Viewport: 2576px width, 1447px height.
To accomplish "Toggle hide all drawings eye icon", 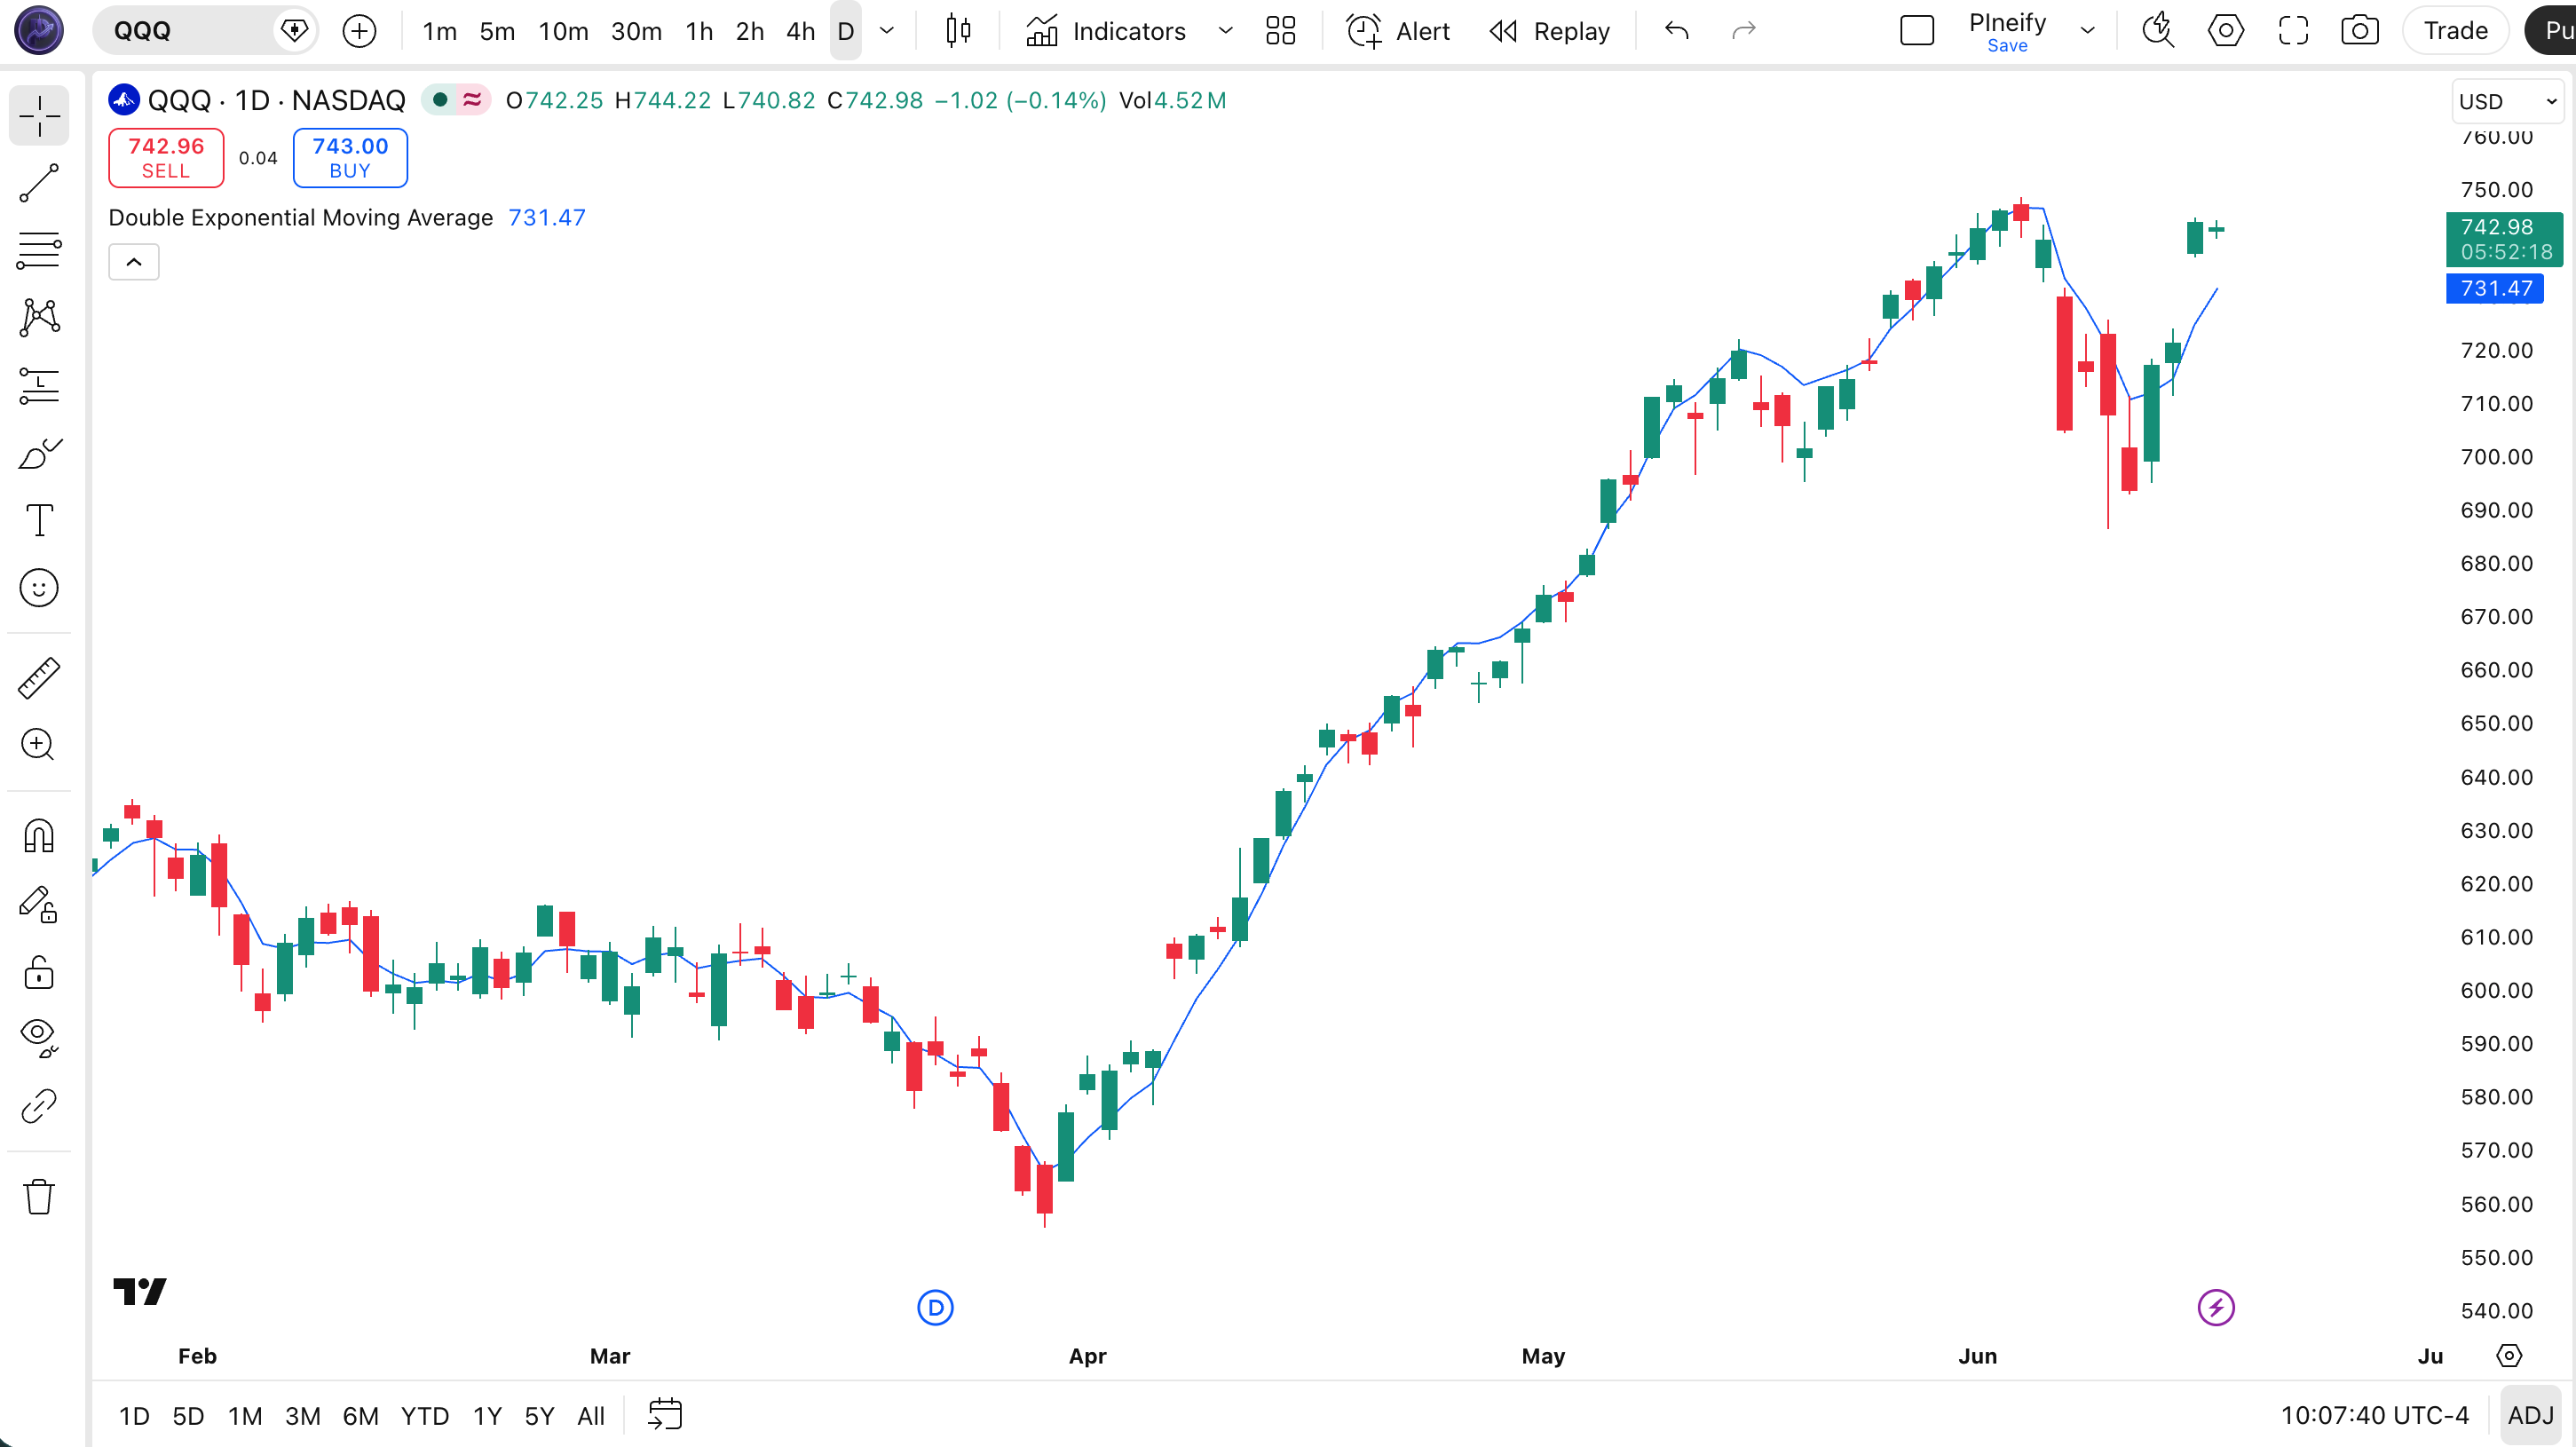I will coord(39,1038).
